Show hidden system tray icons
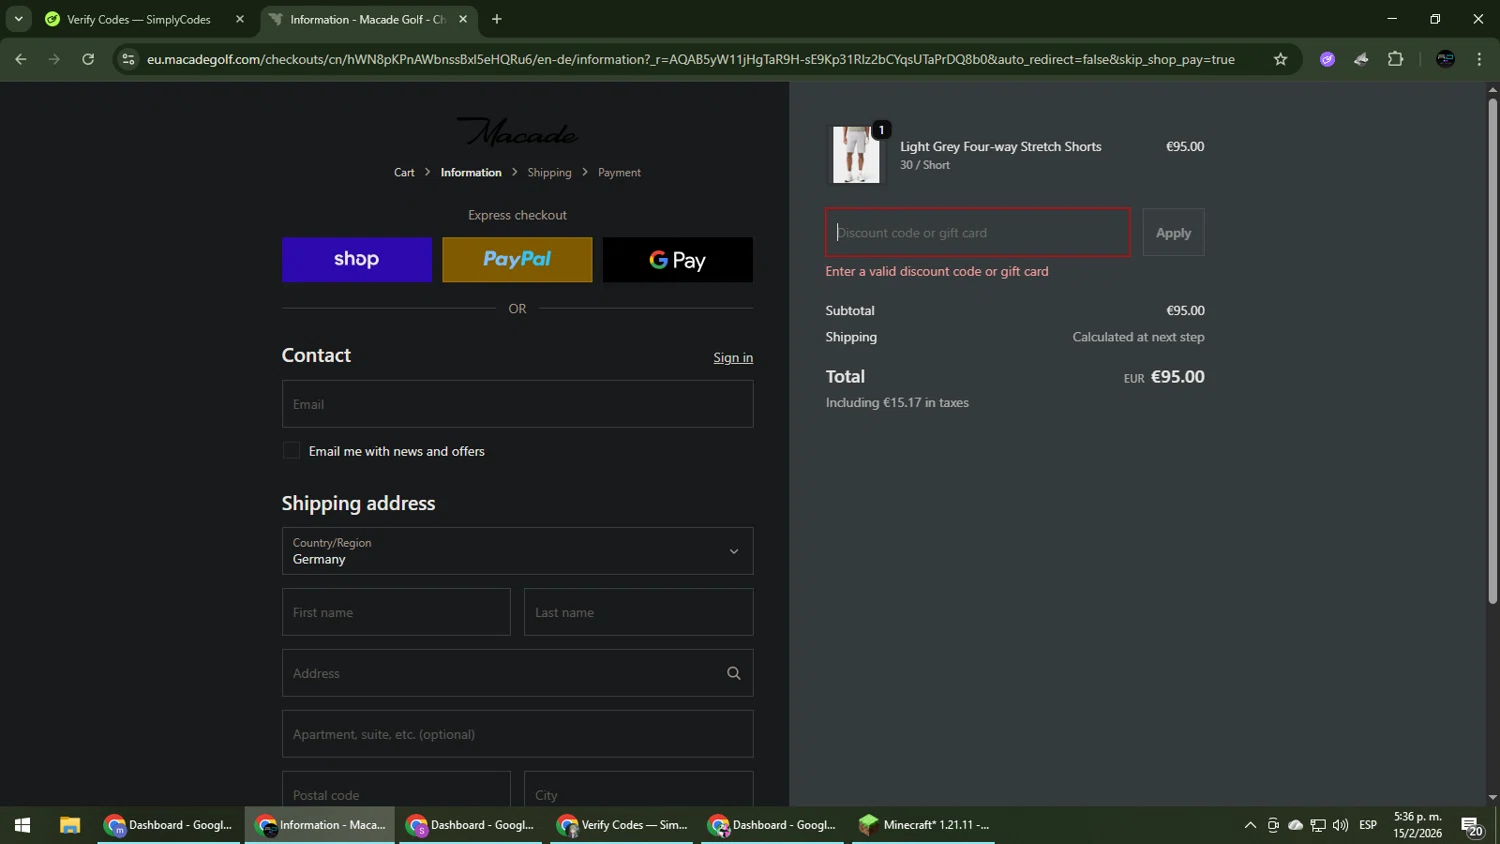1500x844 pixels. [1250, 825]
